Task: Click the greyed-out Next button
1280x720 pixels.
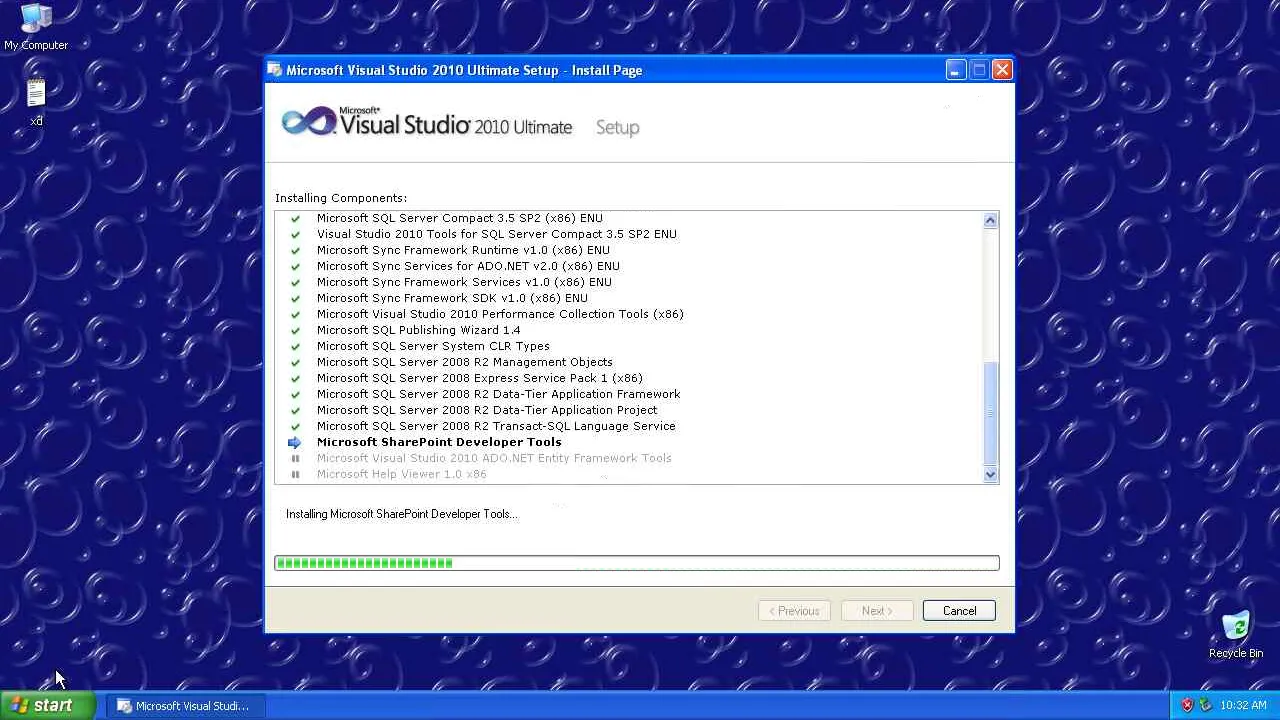Action: 877,611
